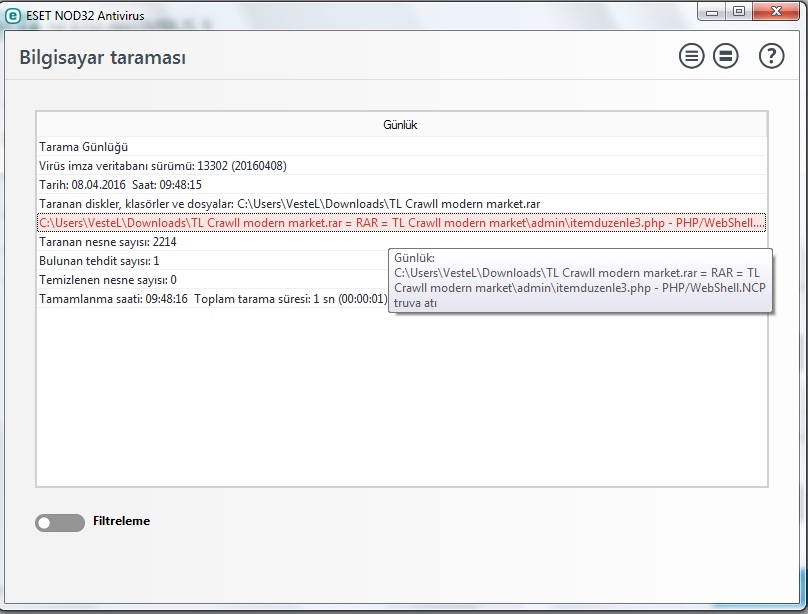Screen dimensions: 808x614
Task: Select the 'Tamamlanma saati: 09:48:16' row
Action: coord(212,299)
